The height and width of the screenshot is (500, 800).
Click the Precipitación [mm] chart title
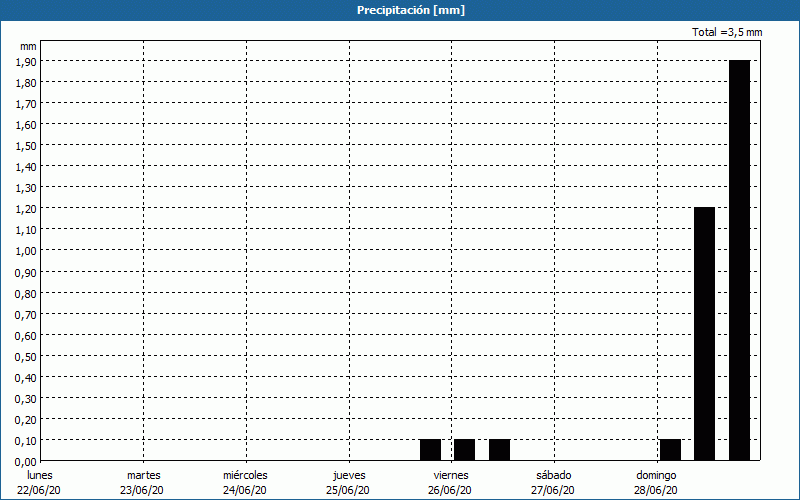(411, 10)
